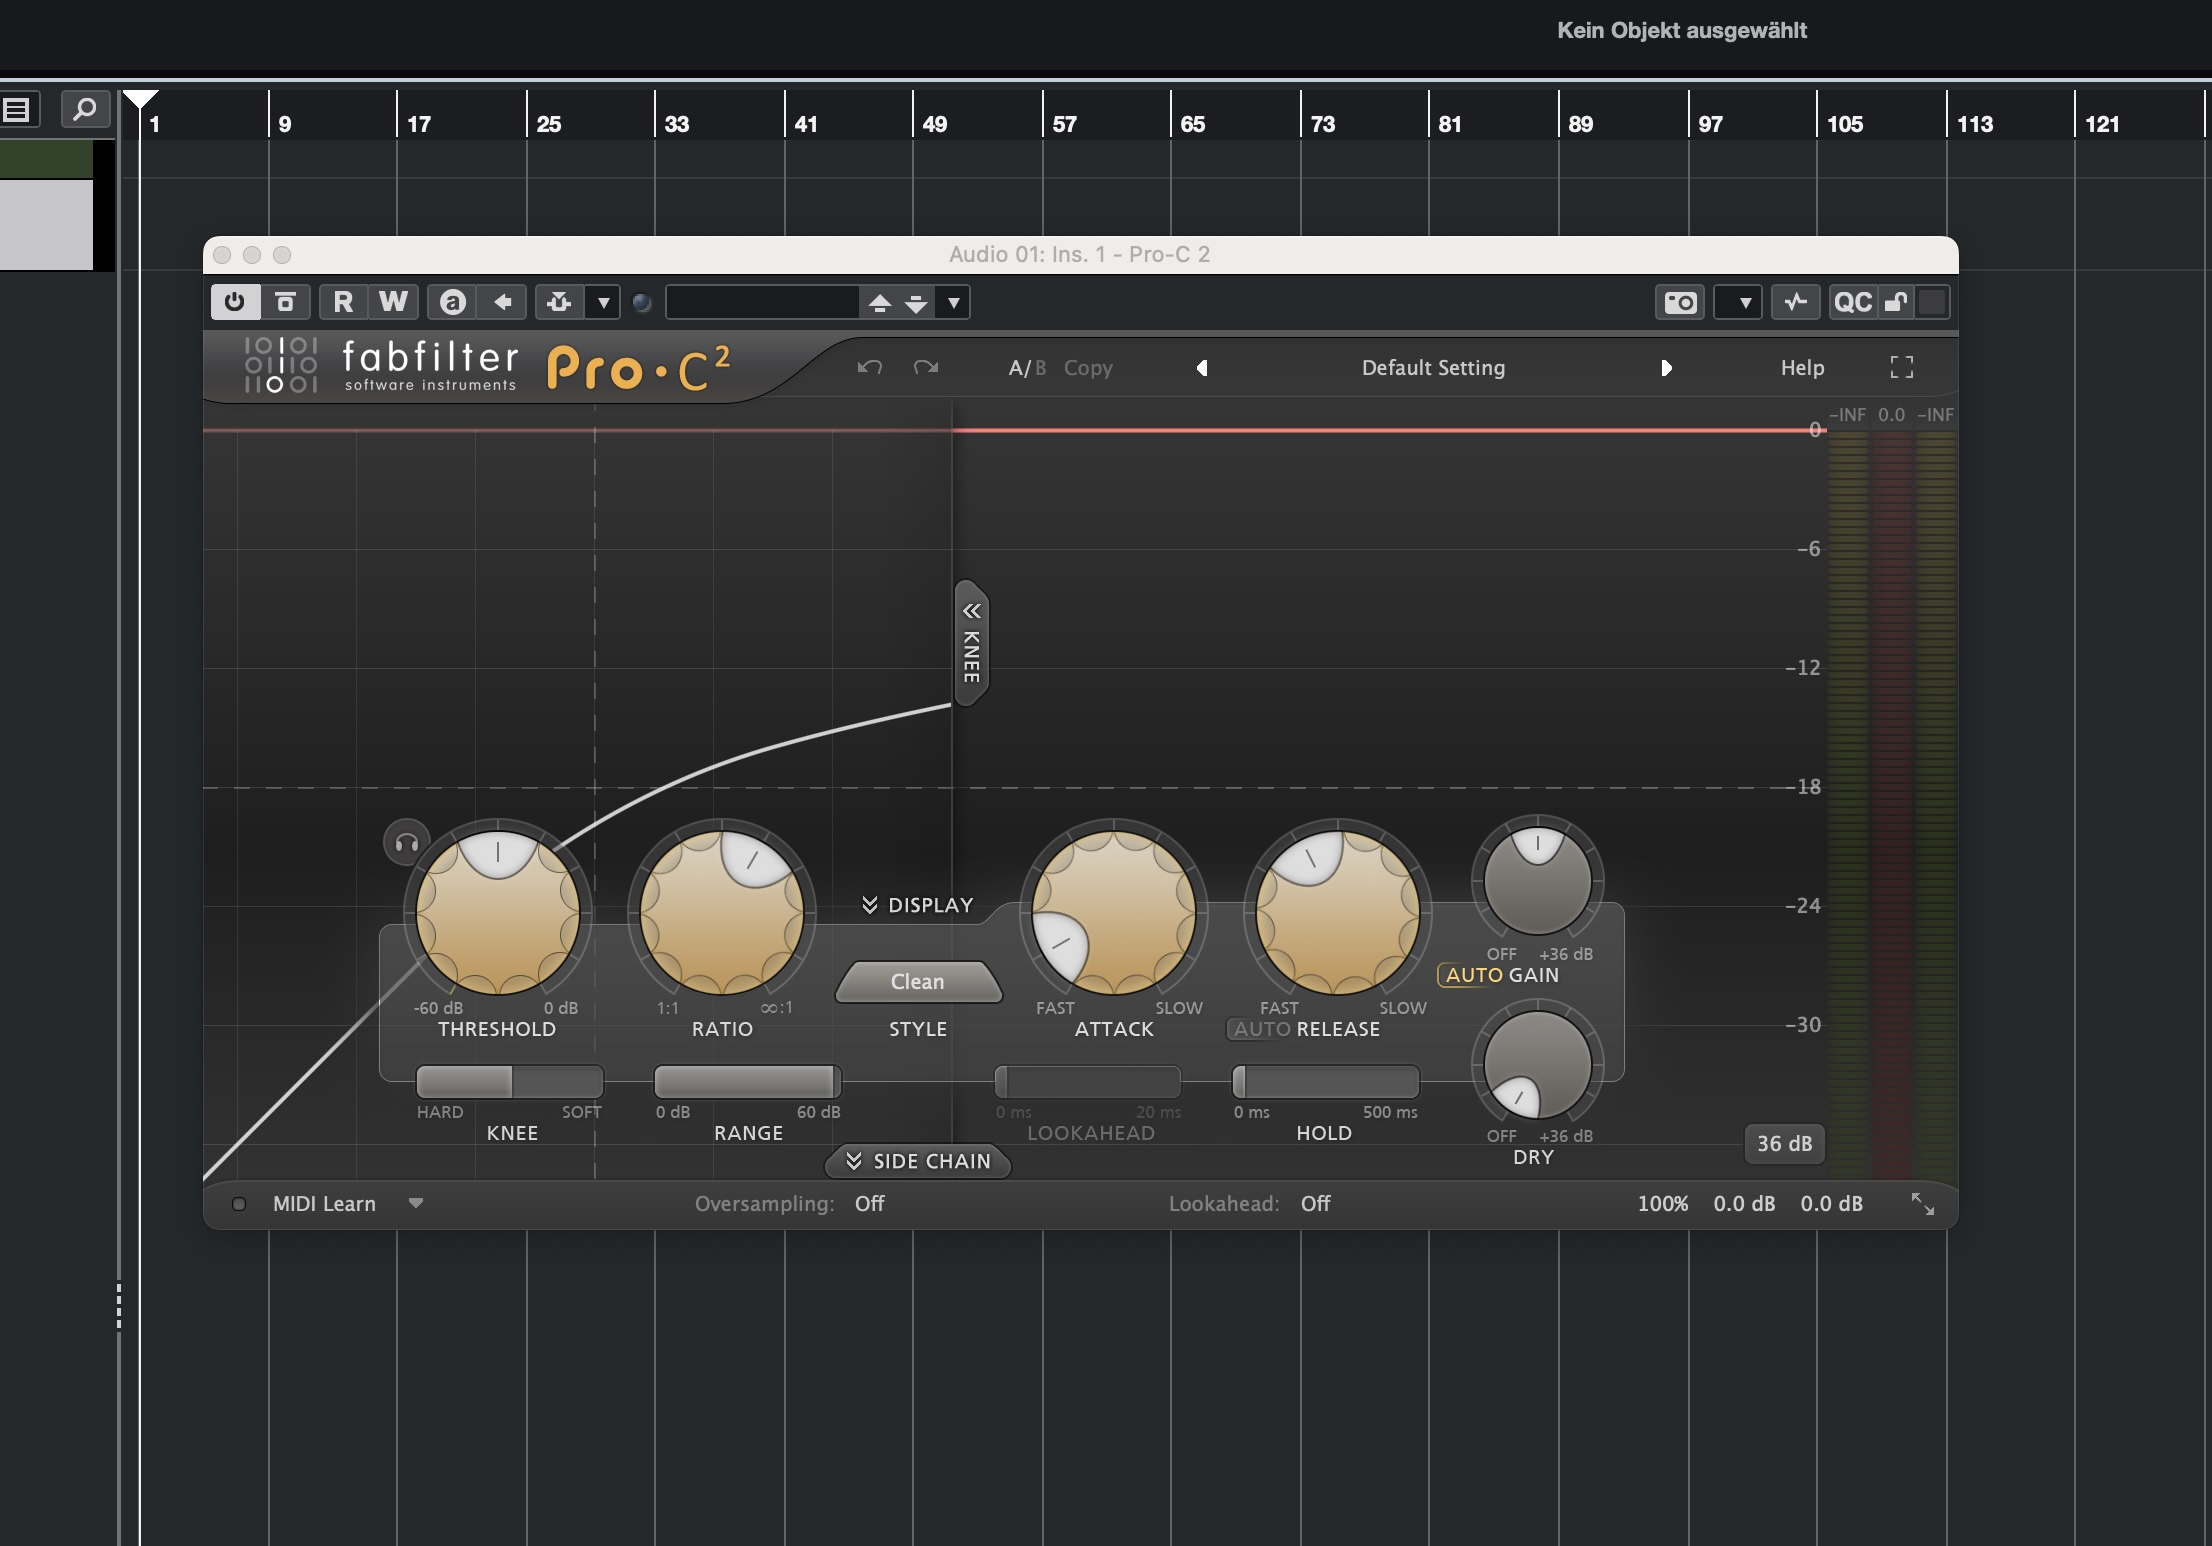The width and height of the screenshot is (2212, 1546).
Task: Click the Redo arrow in Pro-C 2
Action: click(x=926, y=367)
